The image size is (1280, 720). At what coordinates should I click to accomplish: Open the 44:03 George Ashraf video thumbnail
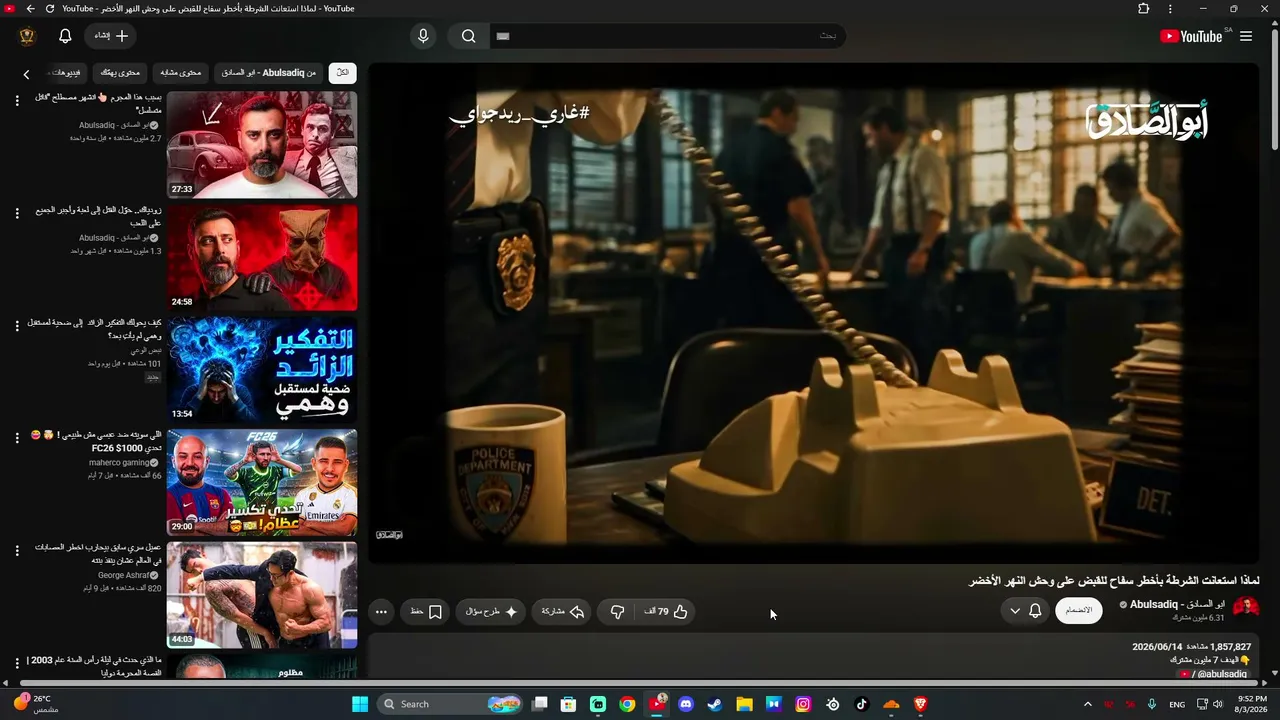click(x=262, y=595)
